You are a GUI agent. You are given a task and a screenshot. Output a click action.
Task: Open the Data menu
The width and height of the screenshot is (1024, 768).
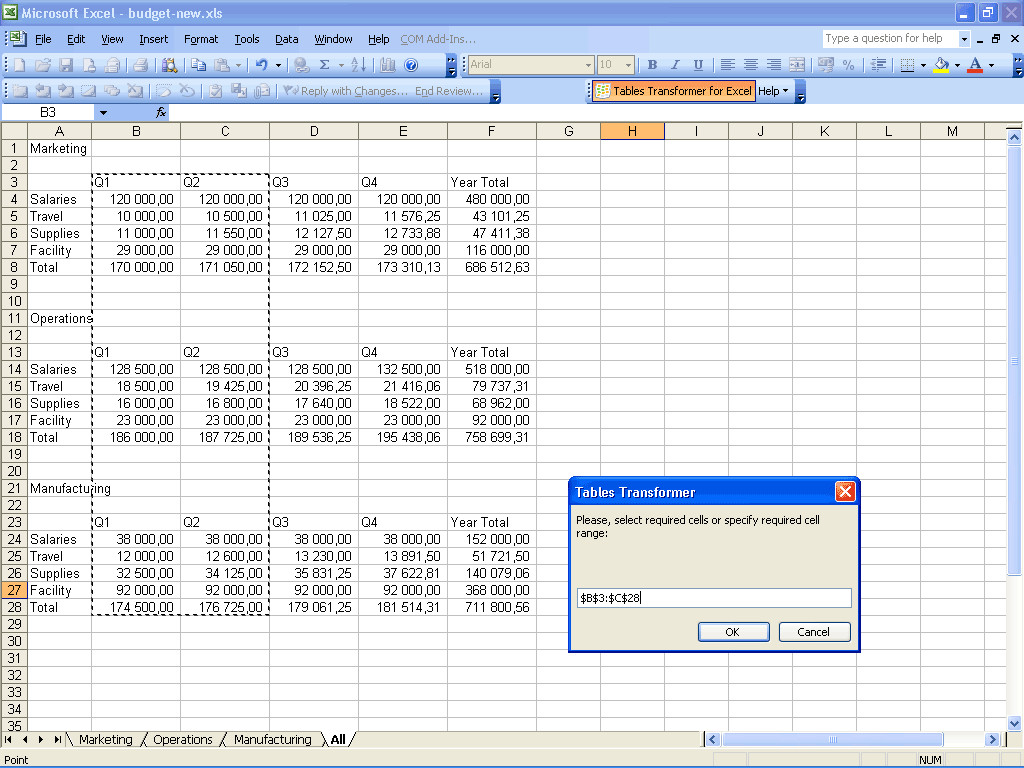286,39
